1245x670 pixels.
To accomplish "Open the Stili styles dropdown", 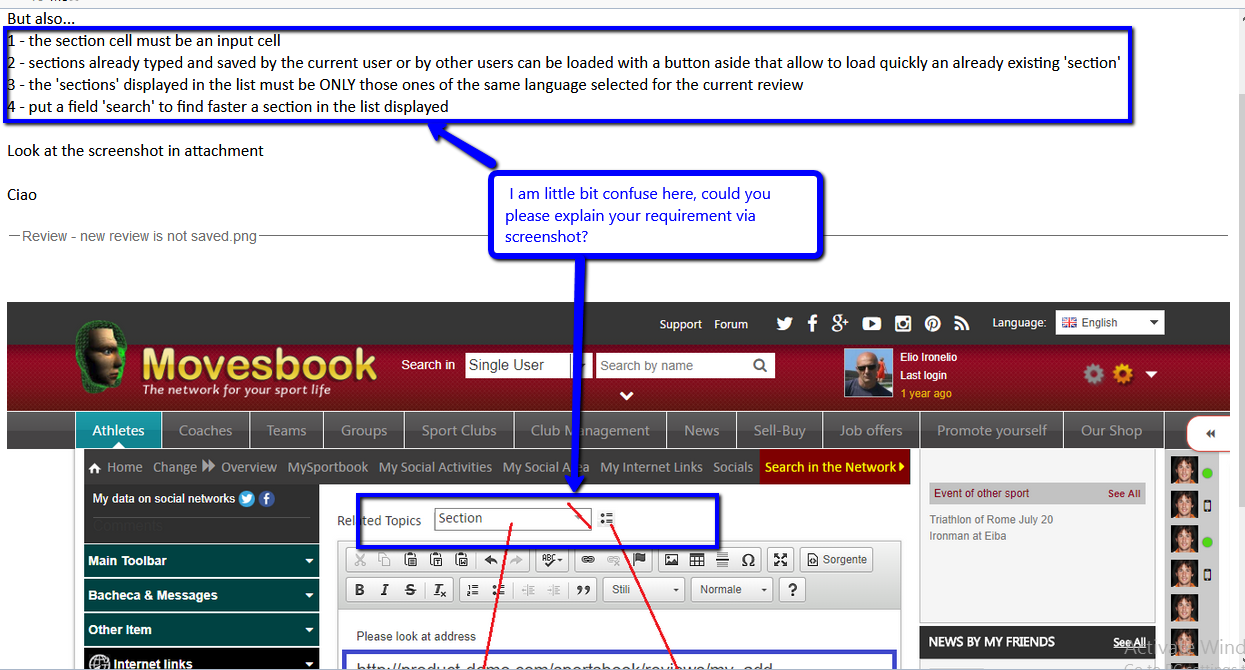I will 643,590.
